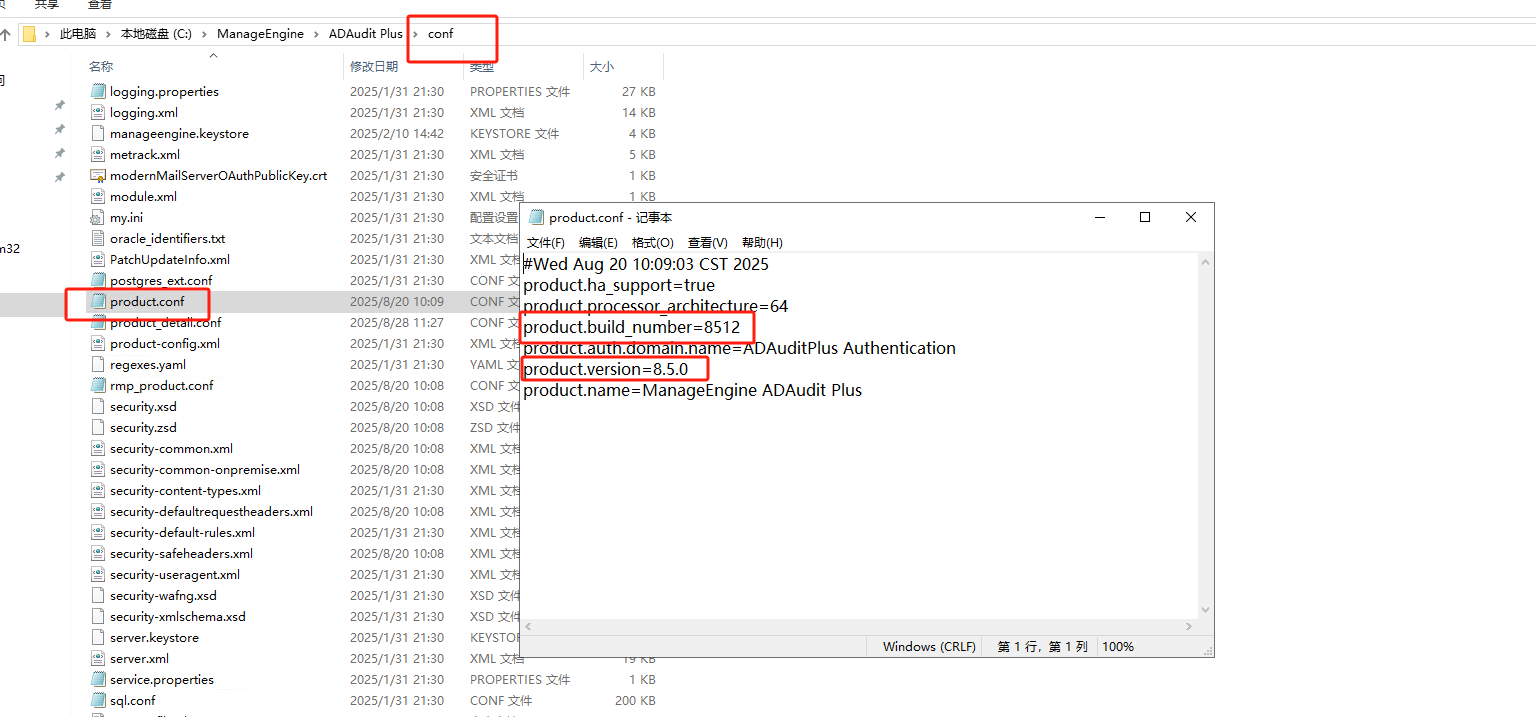Screen dimensions: 1536x717
Task: Click the ADAudit Plus breadcrumb segment
Action: click(x=366, y=33)
